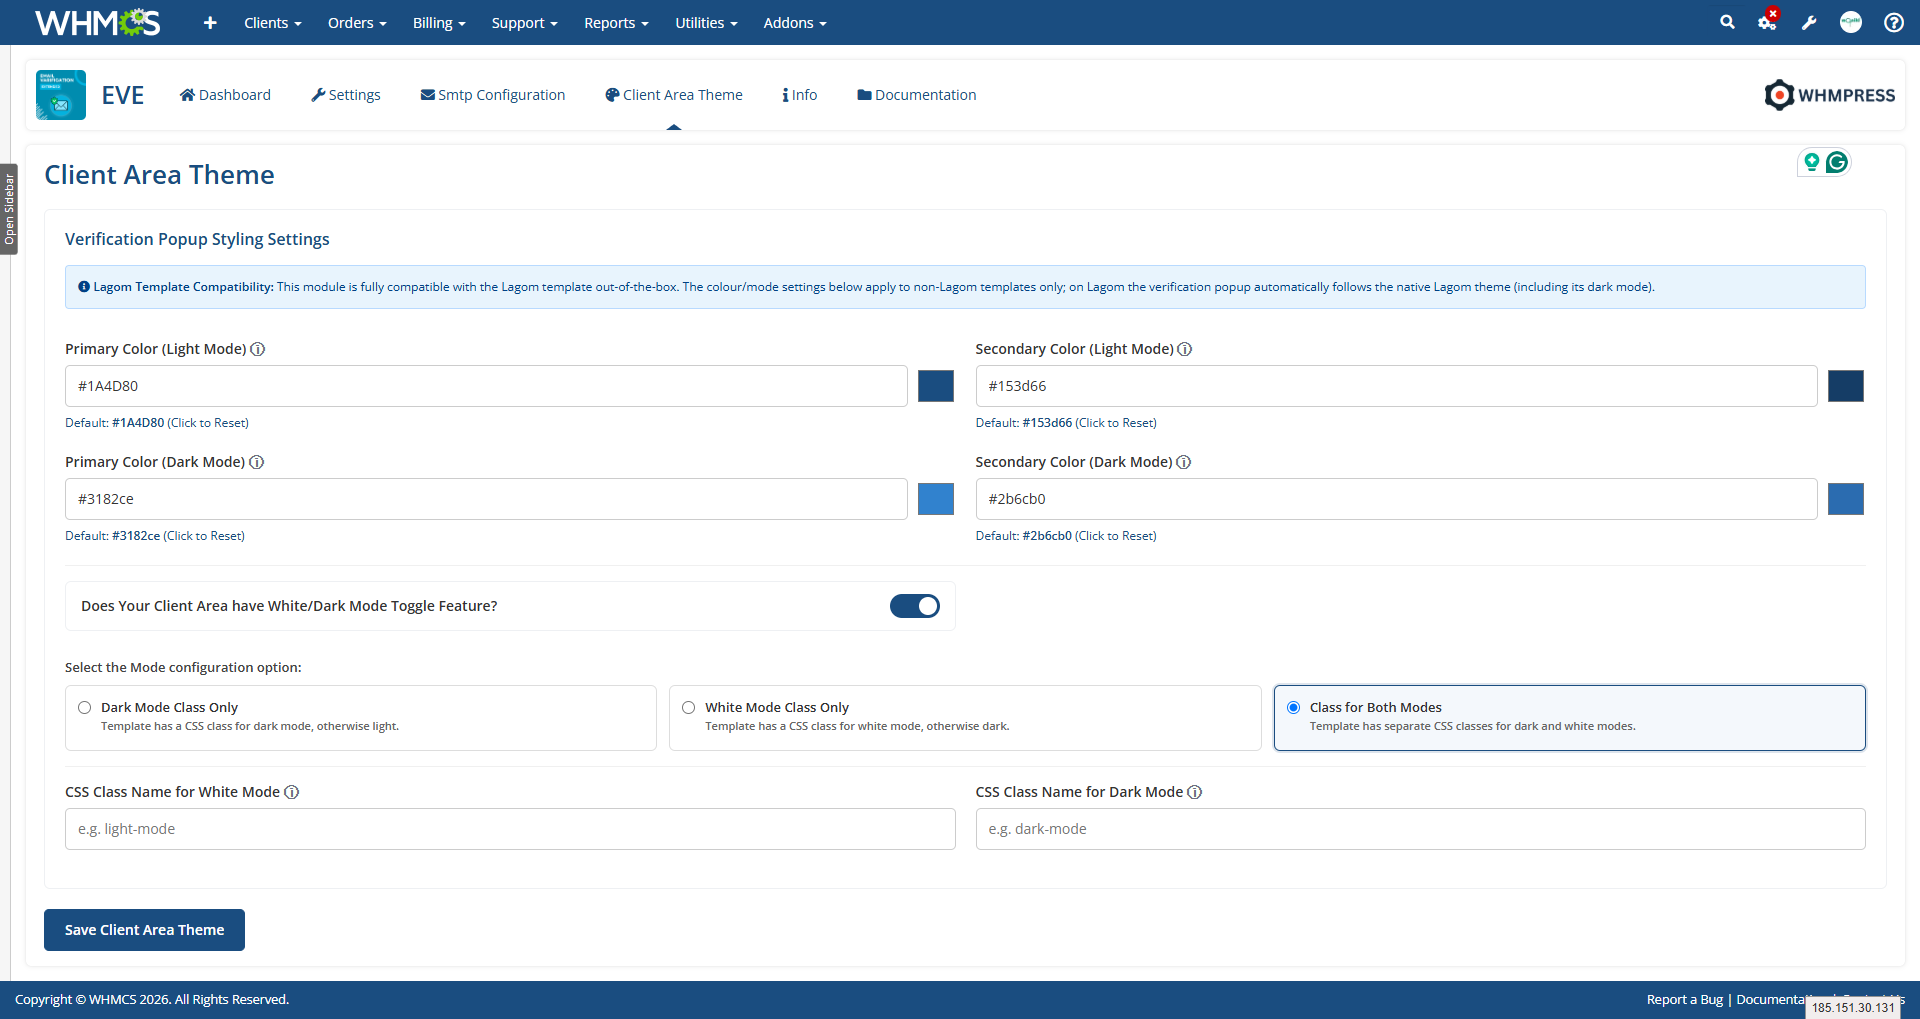Expand the Utilities menu

[x=706, y=23]
